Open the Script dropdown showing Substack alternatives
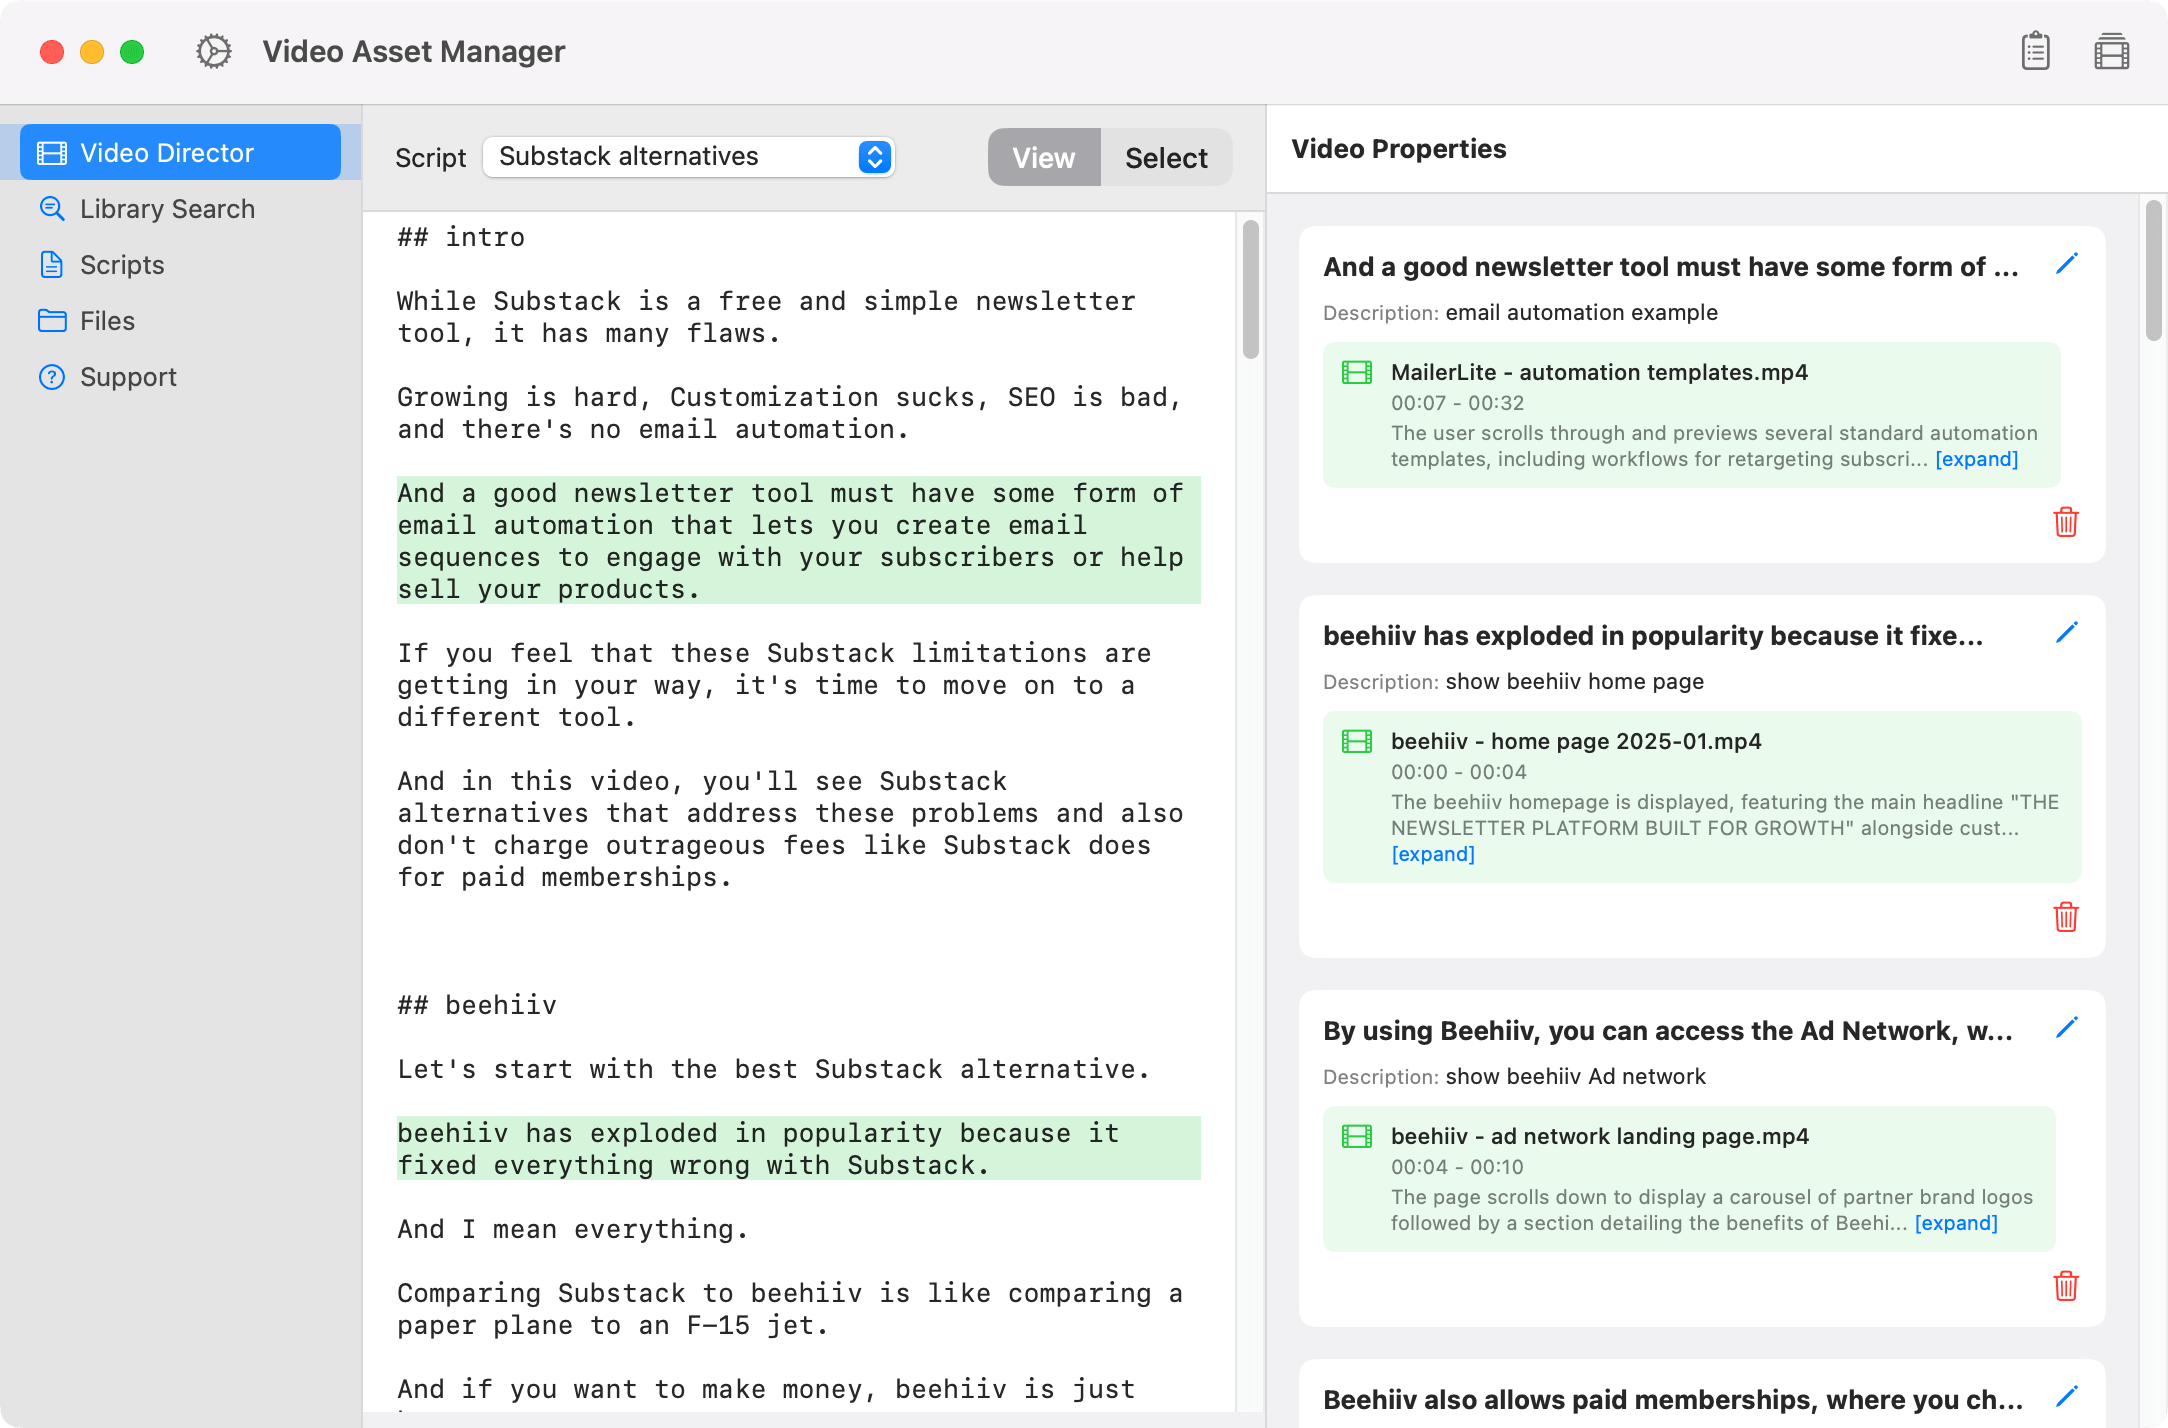The width and height of the screenshot is (2168, 1428). pyautogui.click(x=689, y=157)
